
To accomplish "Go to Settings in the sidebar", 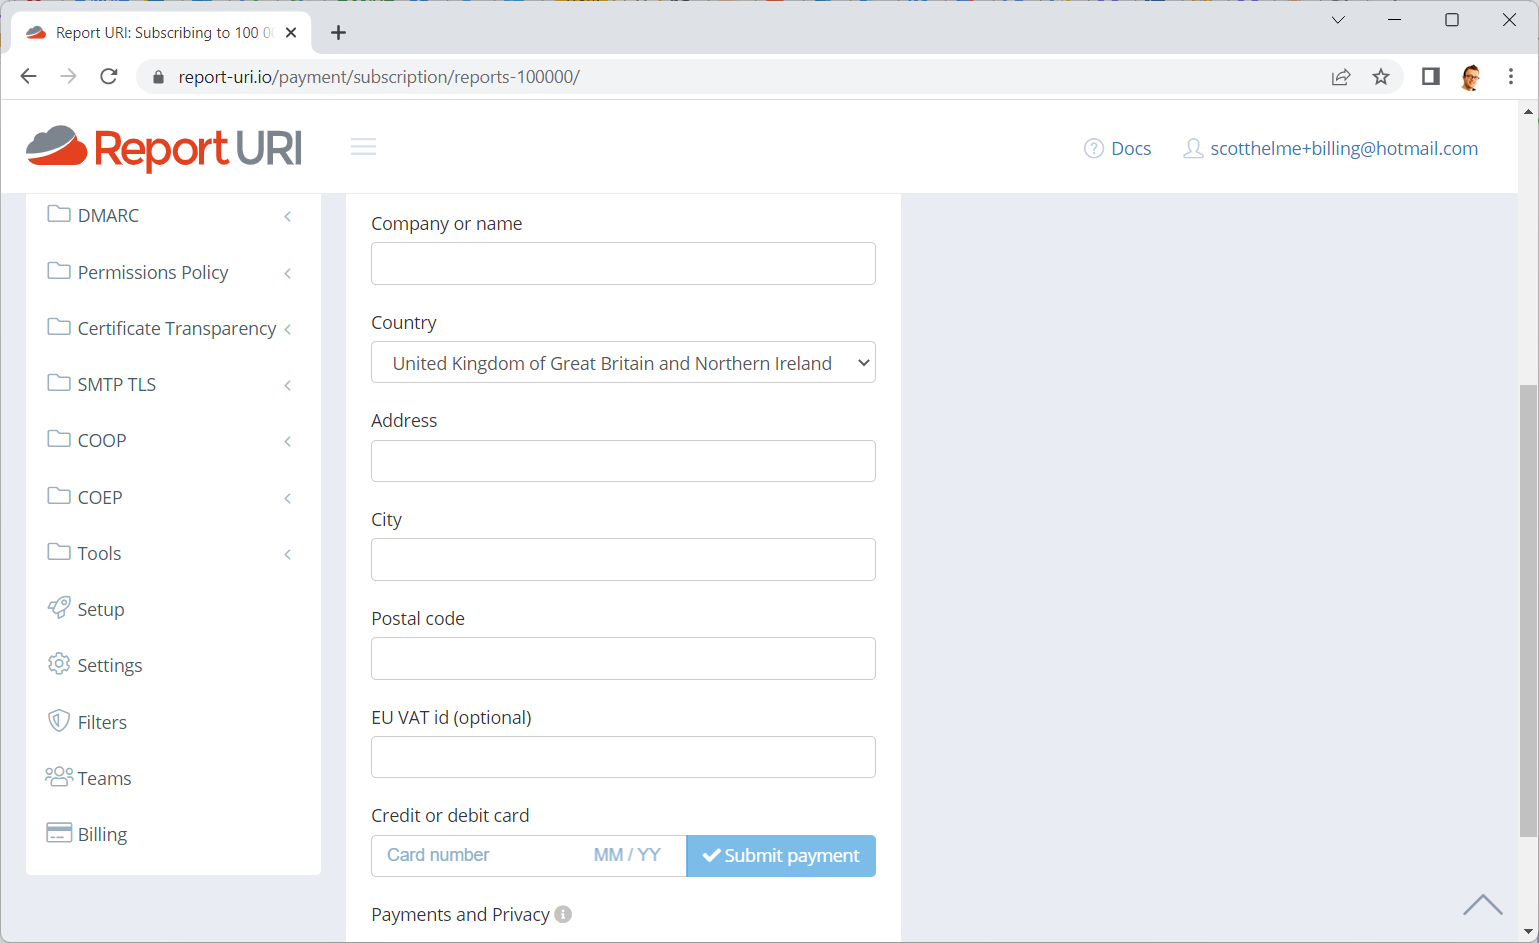I will point(109,665).
